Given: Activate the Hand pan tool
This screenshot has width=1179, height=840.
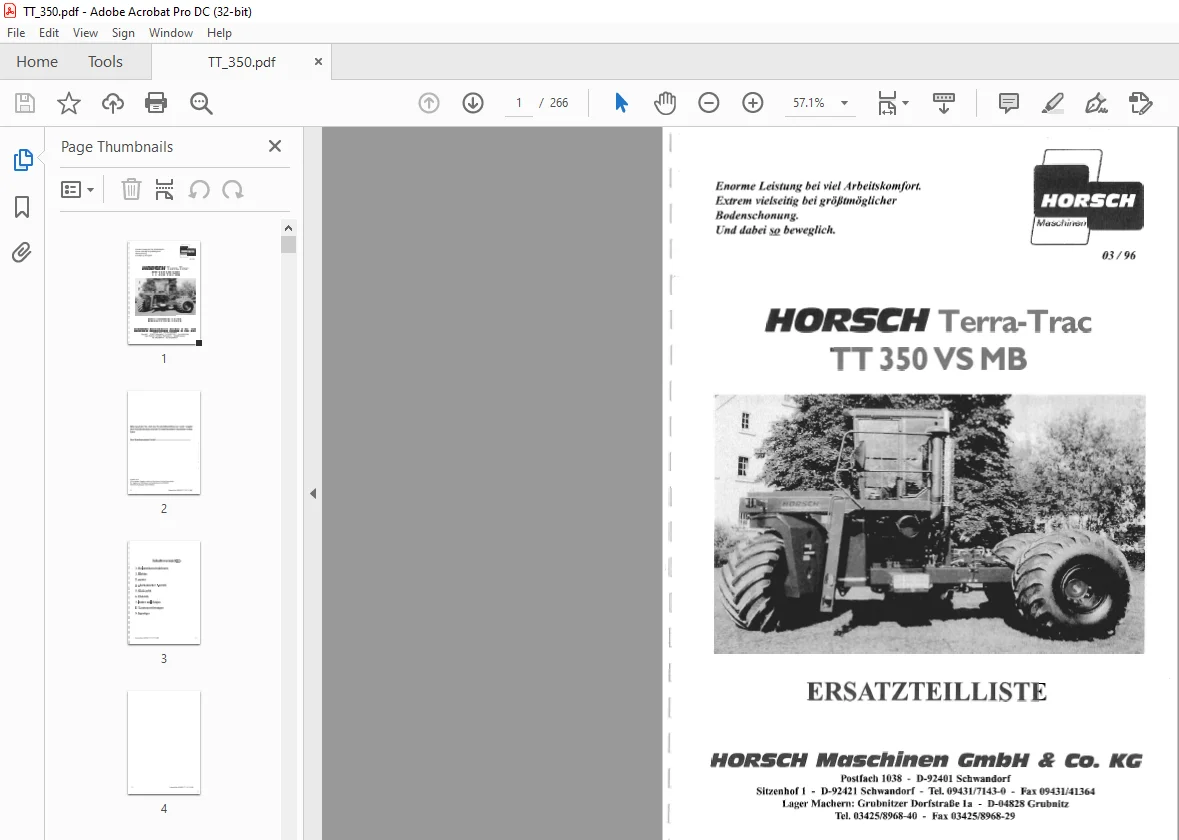Looking at the screenshot, I should 665,103.
